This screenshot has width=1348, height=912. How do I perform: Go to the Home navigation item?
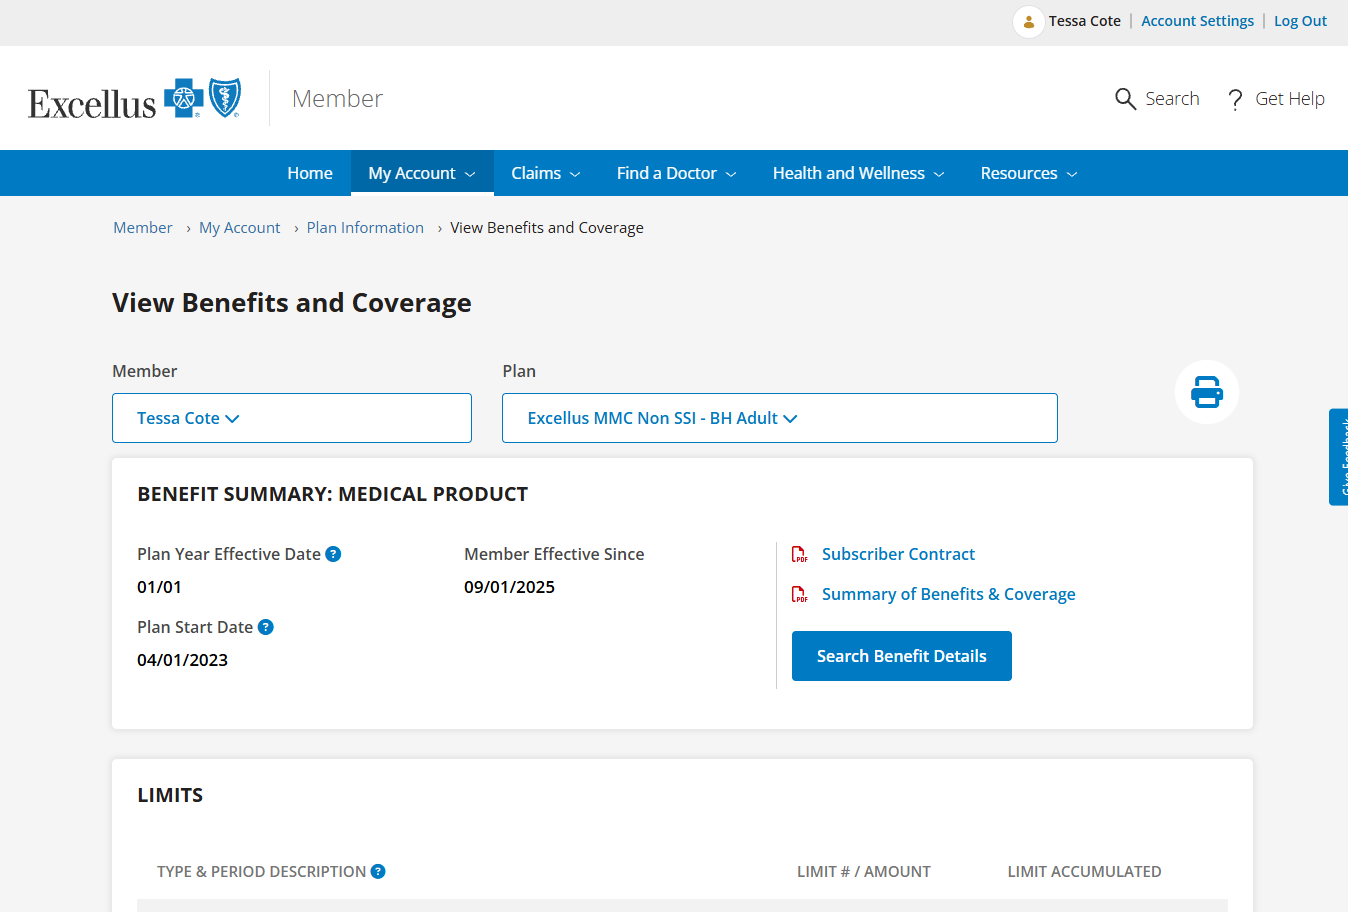tap(310, 173)
